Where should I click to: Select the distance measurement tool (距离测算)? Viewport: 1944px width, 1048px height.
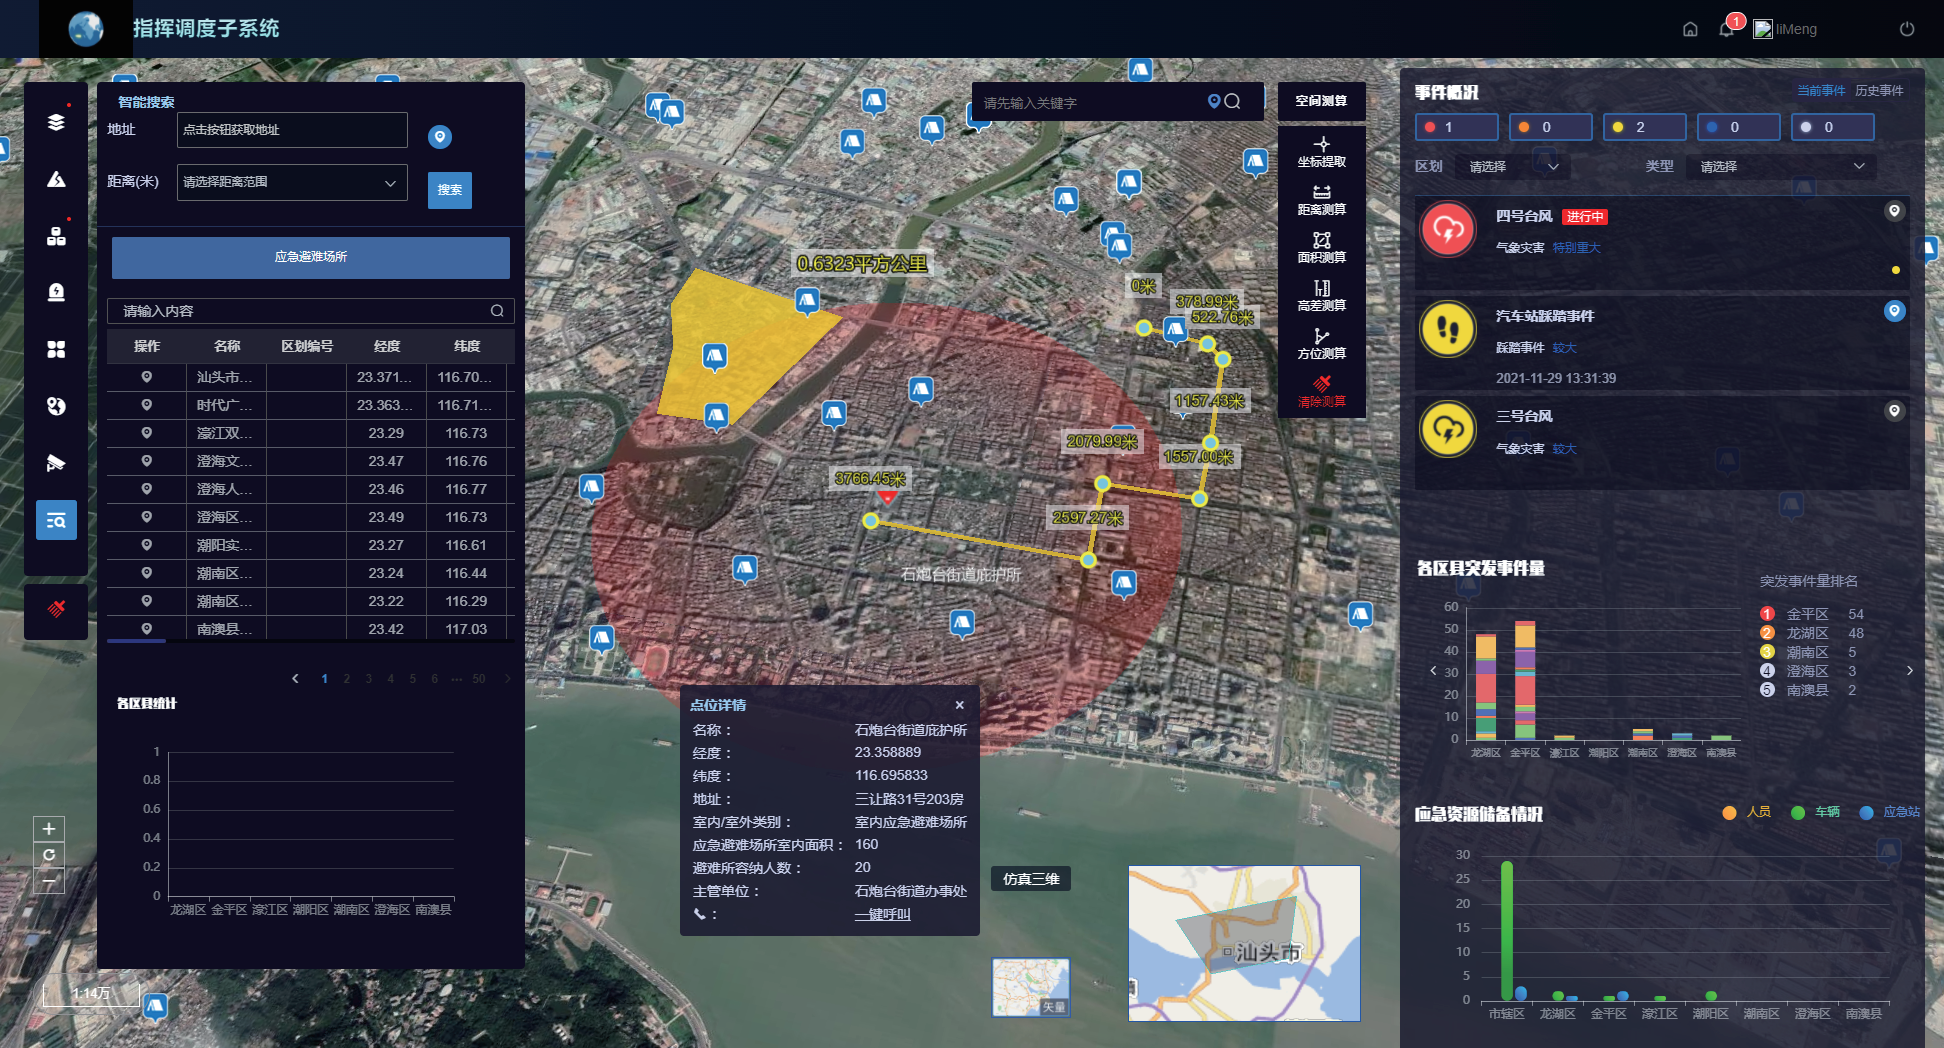(x=1321, y=199)
